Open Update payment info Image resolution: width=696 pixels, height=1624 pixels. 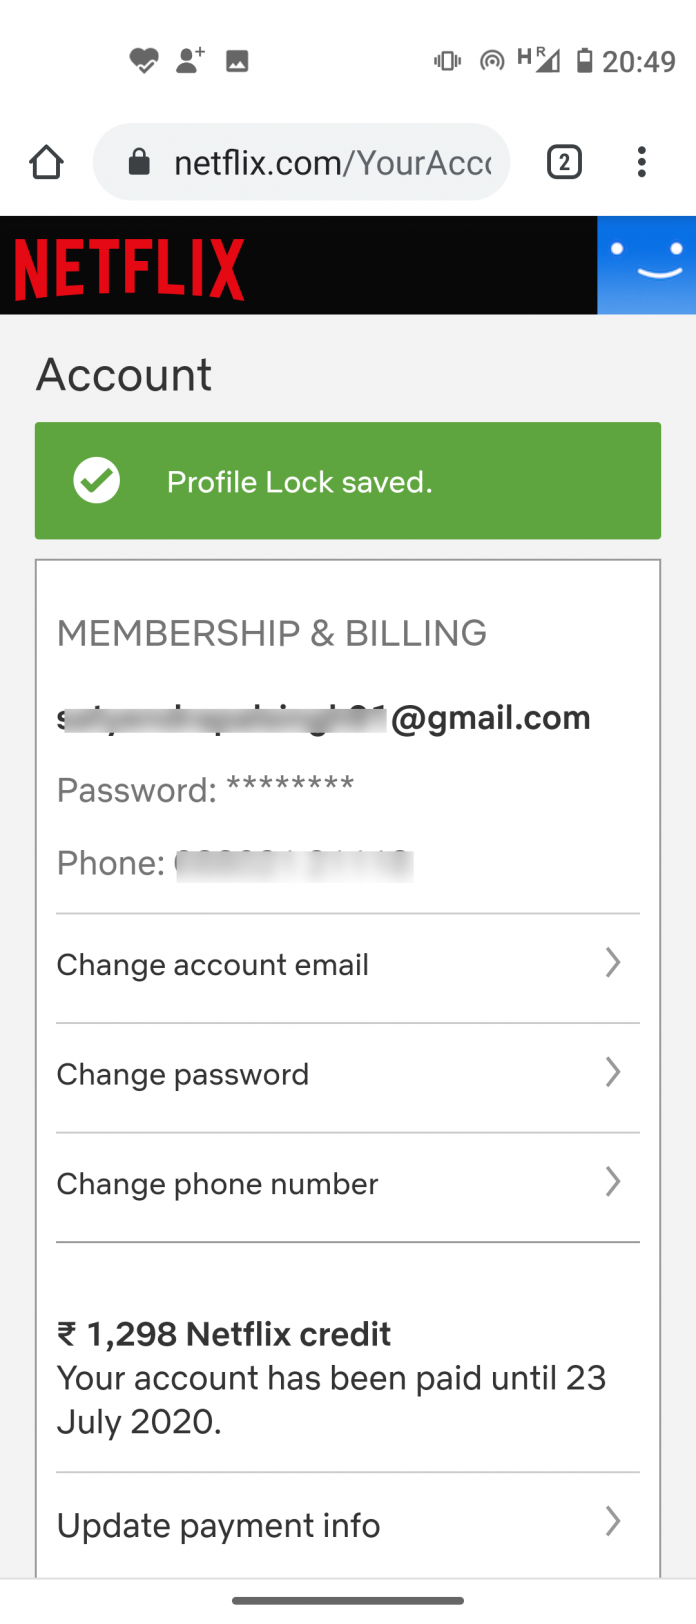click(218, 1525)
